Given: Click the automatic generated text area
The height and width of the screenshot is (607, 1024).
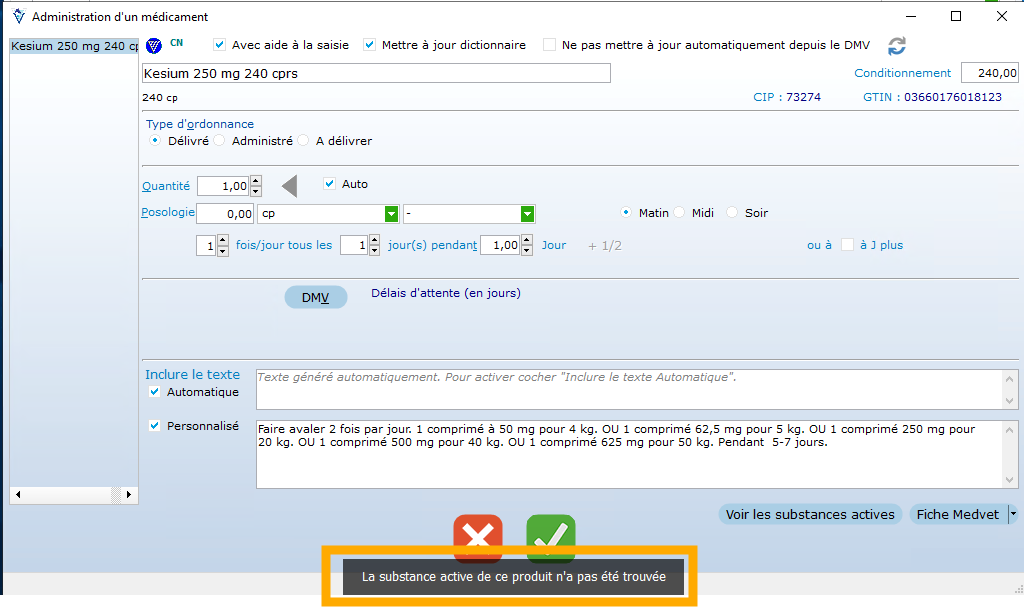Looking at the screenshot, I should [x=630, y=389].
